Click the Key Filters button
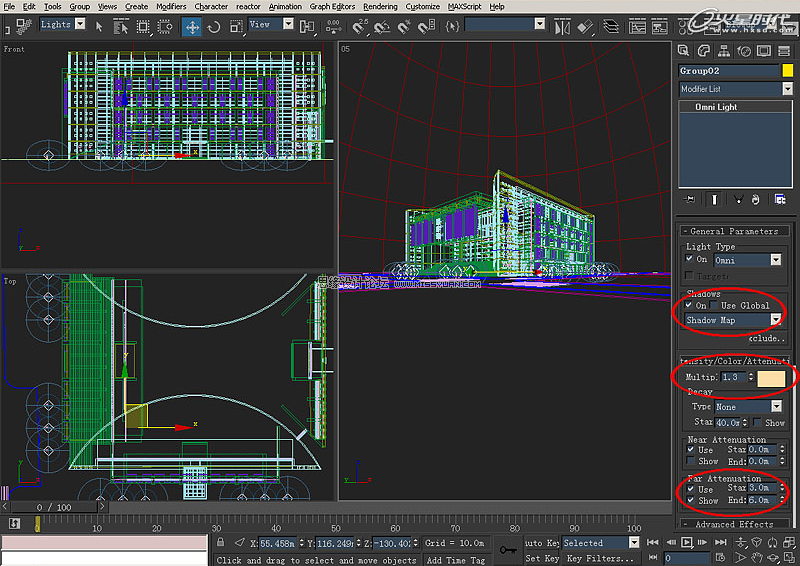 click(x=597, y=558)
